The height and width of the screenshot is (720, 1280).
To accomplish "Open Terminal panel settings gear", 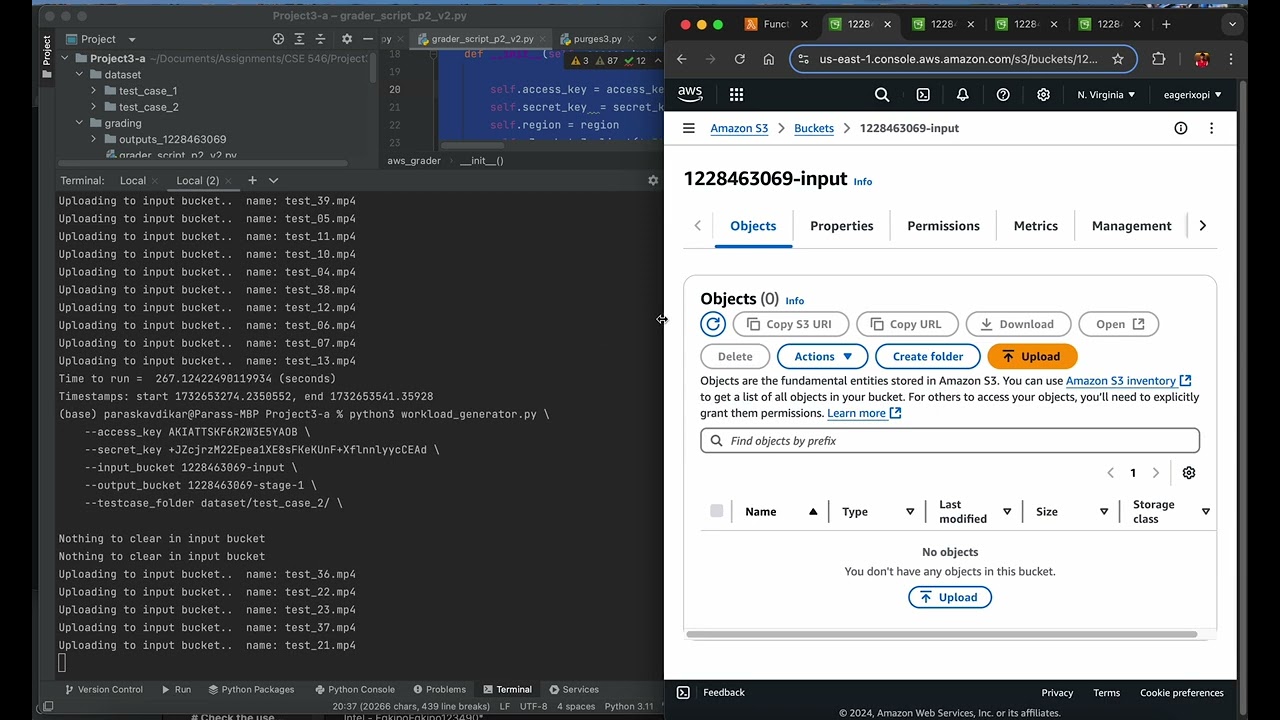I will coord(653,181).
